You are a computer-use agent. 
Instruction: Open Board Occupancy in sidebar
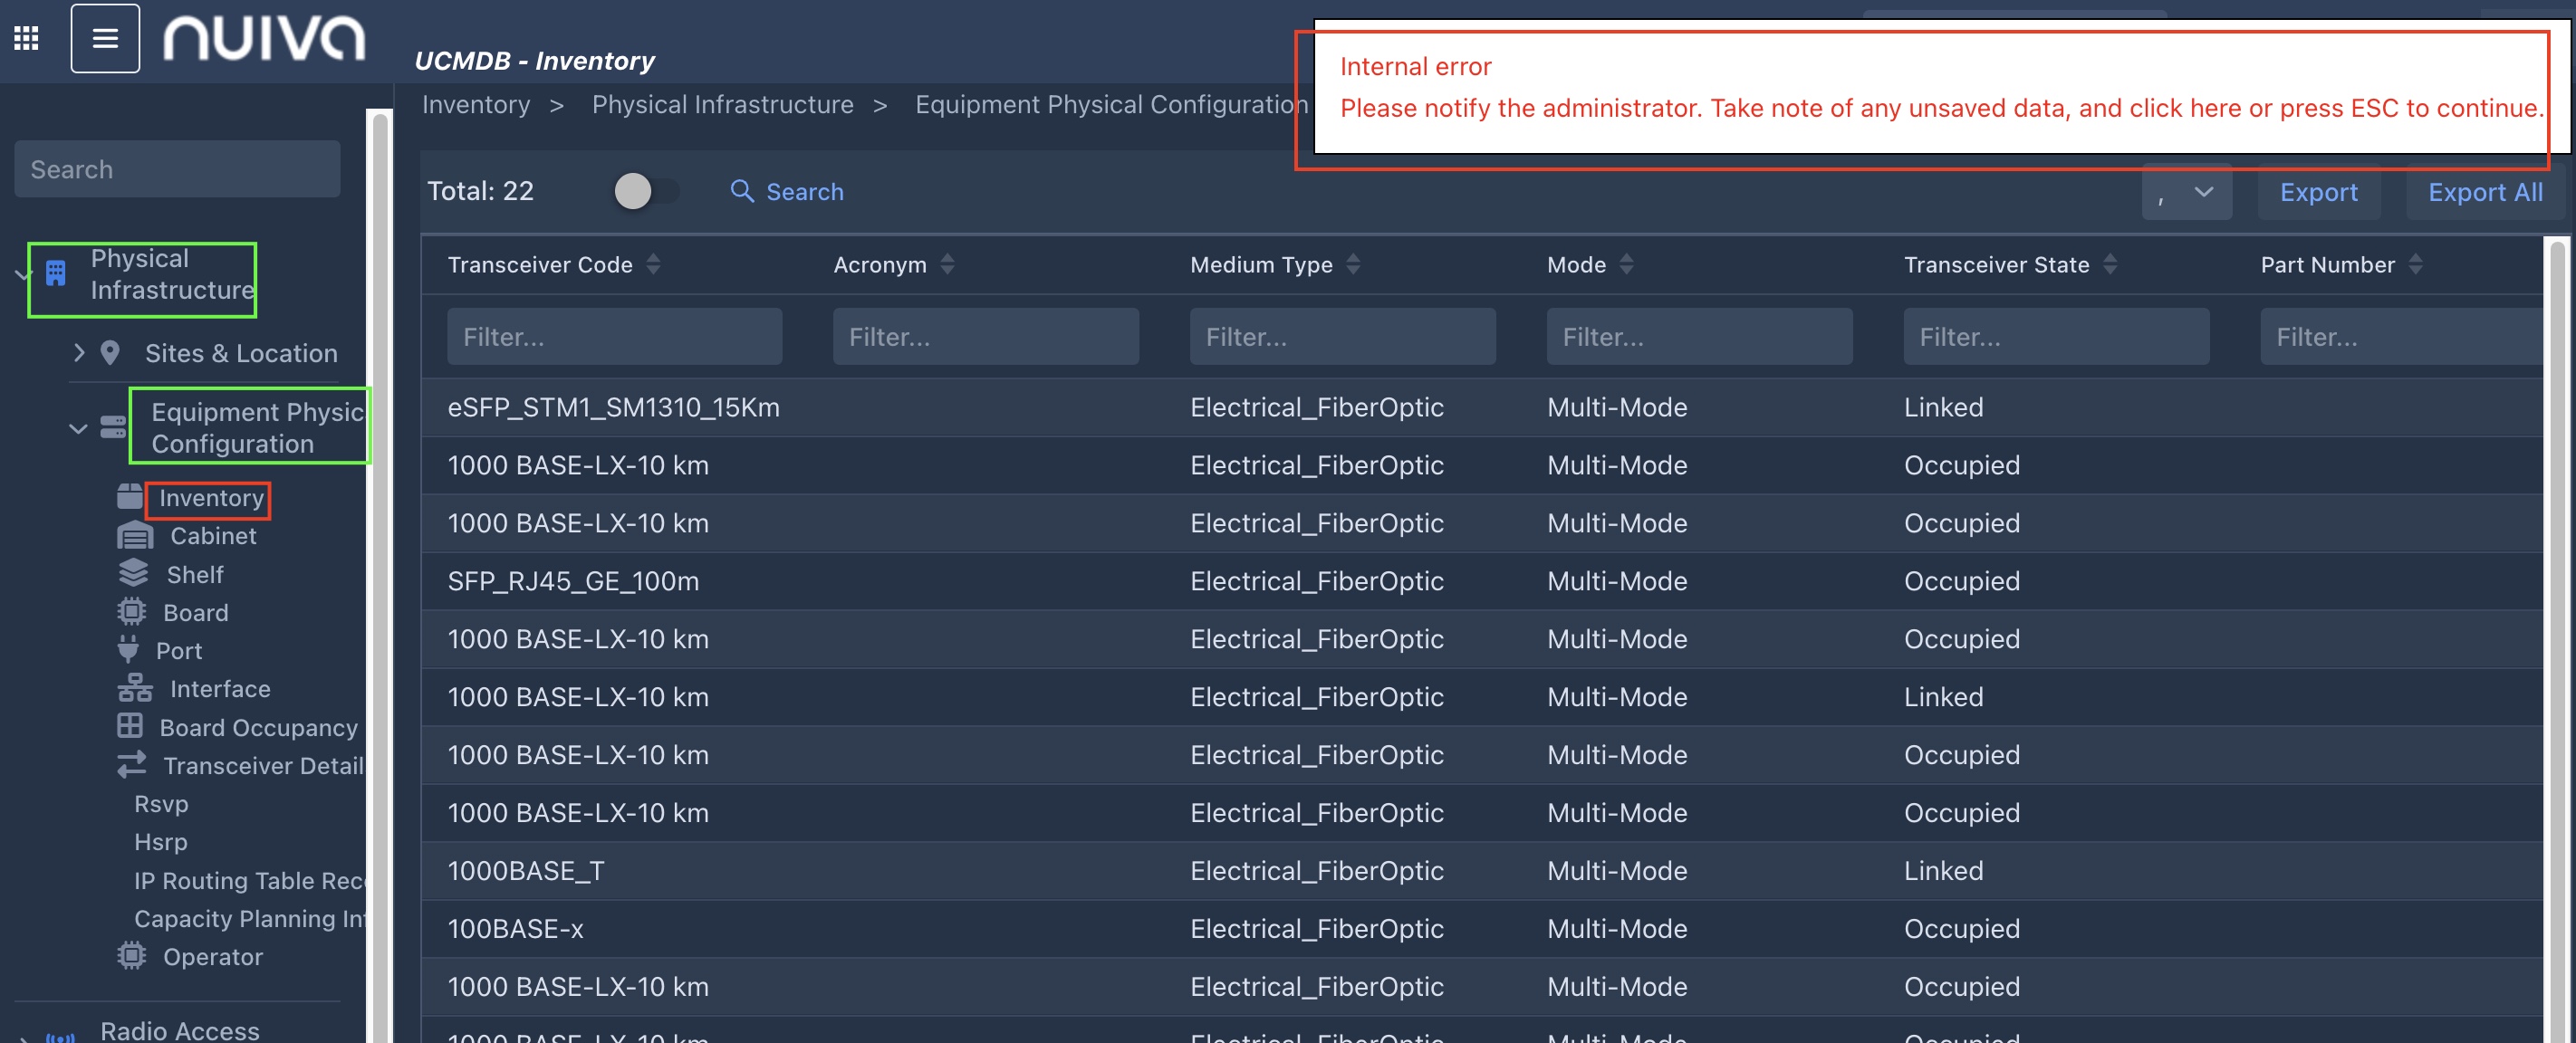[x=258, y=727]
